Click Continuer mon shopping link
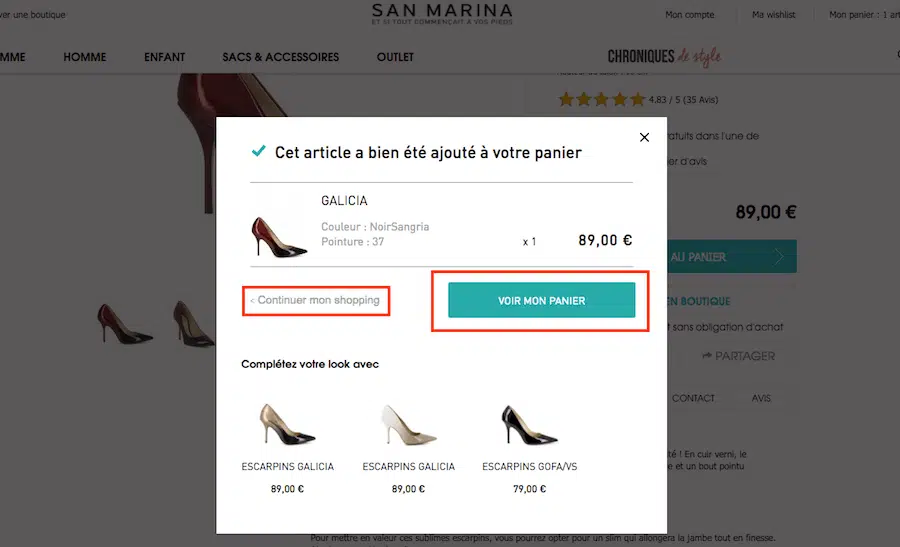Image resolution: width=900 pixels, height=547 pixels. (316, 300)
